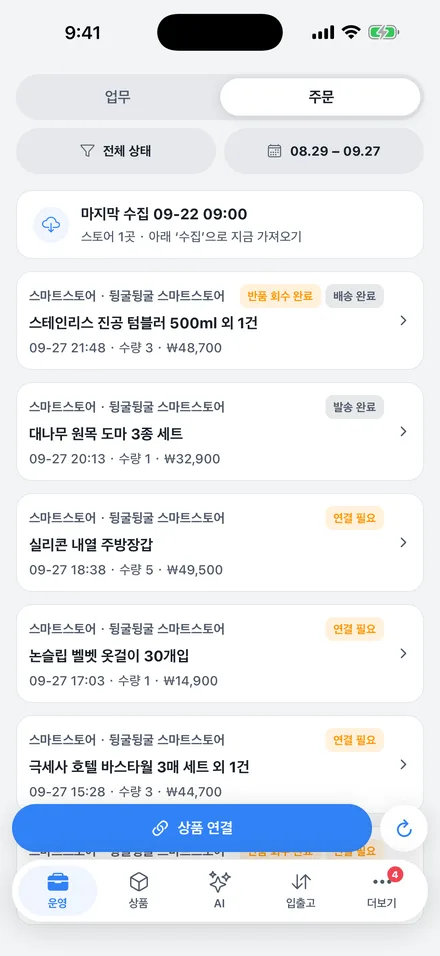The width and height of the screenshot is (440, 956).
Task: Tap the cloud download collection icon
Action: pyautogui.click(x=51, y=224)
